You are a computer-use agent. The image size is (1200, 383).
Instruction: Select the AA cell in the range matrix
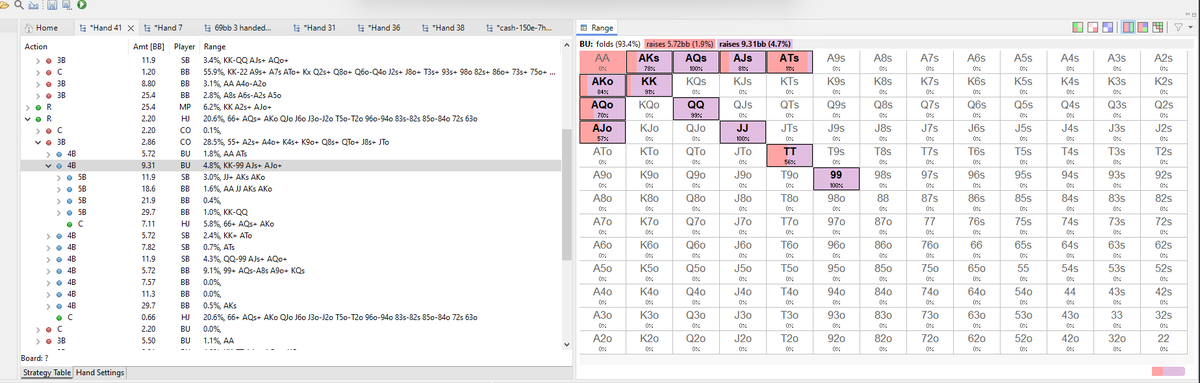point(602,62)
